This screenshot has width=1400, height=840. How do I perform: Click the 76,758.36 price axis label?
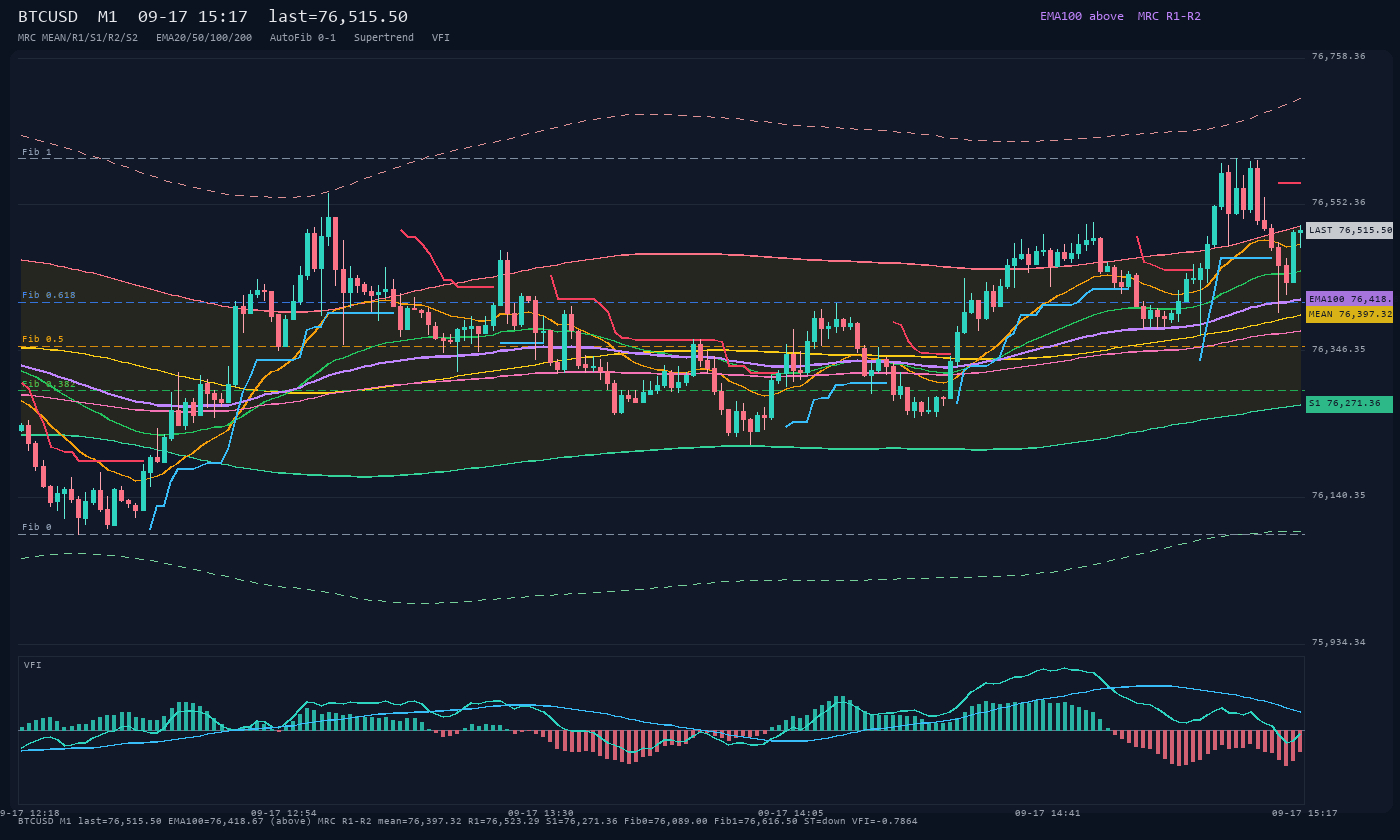coord(1338,56)
